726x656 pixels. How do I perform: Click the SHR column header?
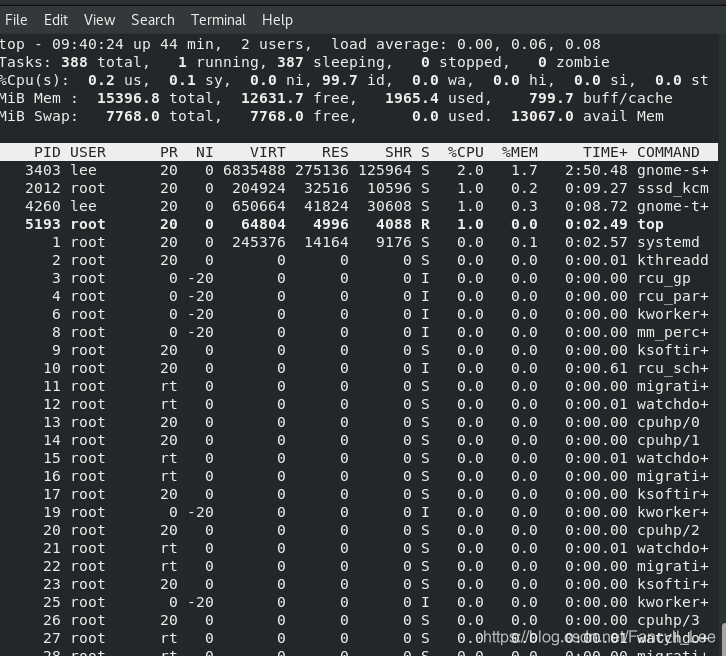(x=398, y=152)
